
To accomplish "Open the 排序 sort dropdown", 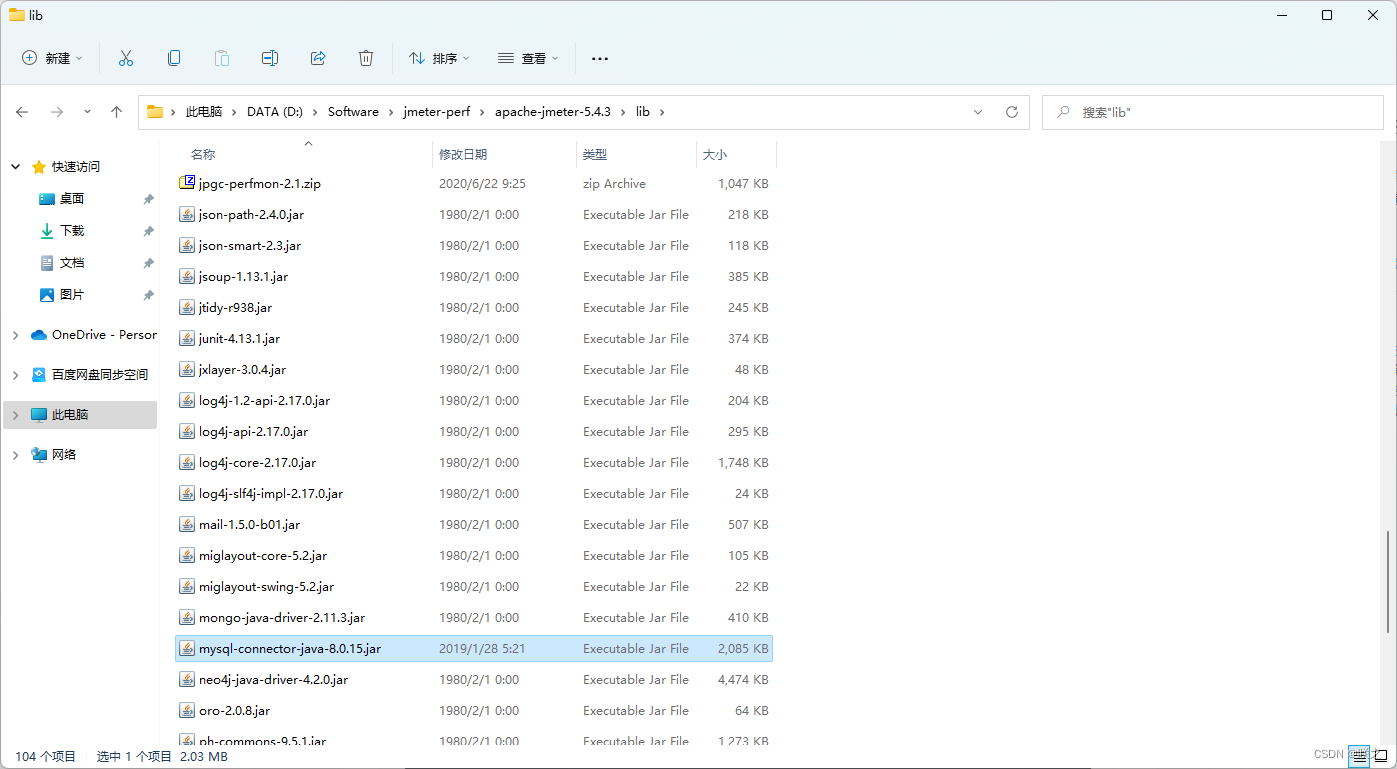I will [439, 58].
